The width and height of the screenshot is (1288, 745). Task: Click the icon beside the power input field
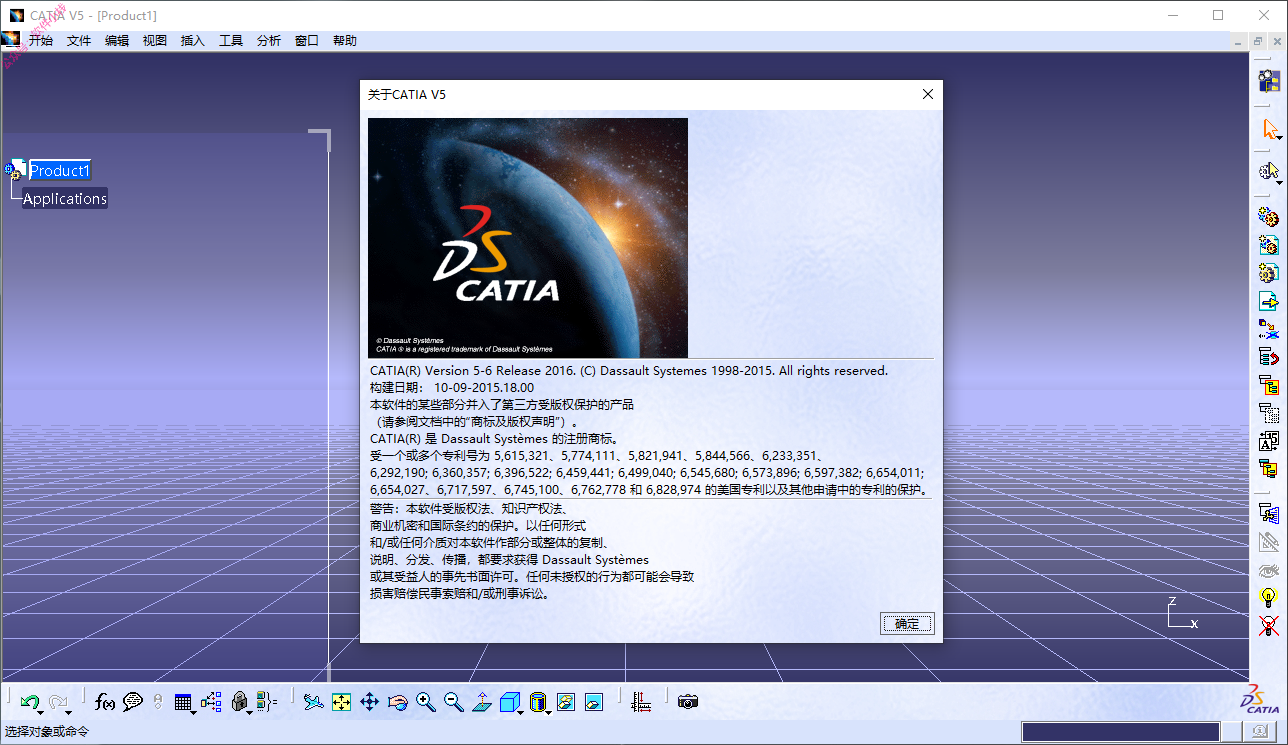(x=1260, y=733)
